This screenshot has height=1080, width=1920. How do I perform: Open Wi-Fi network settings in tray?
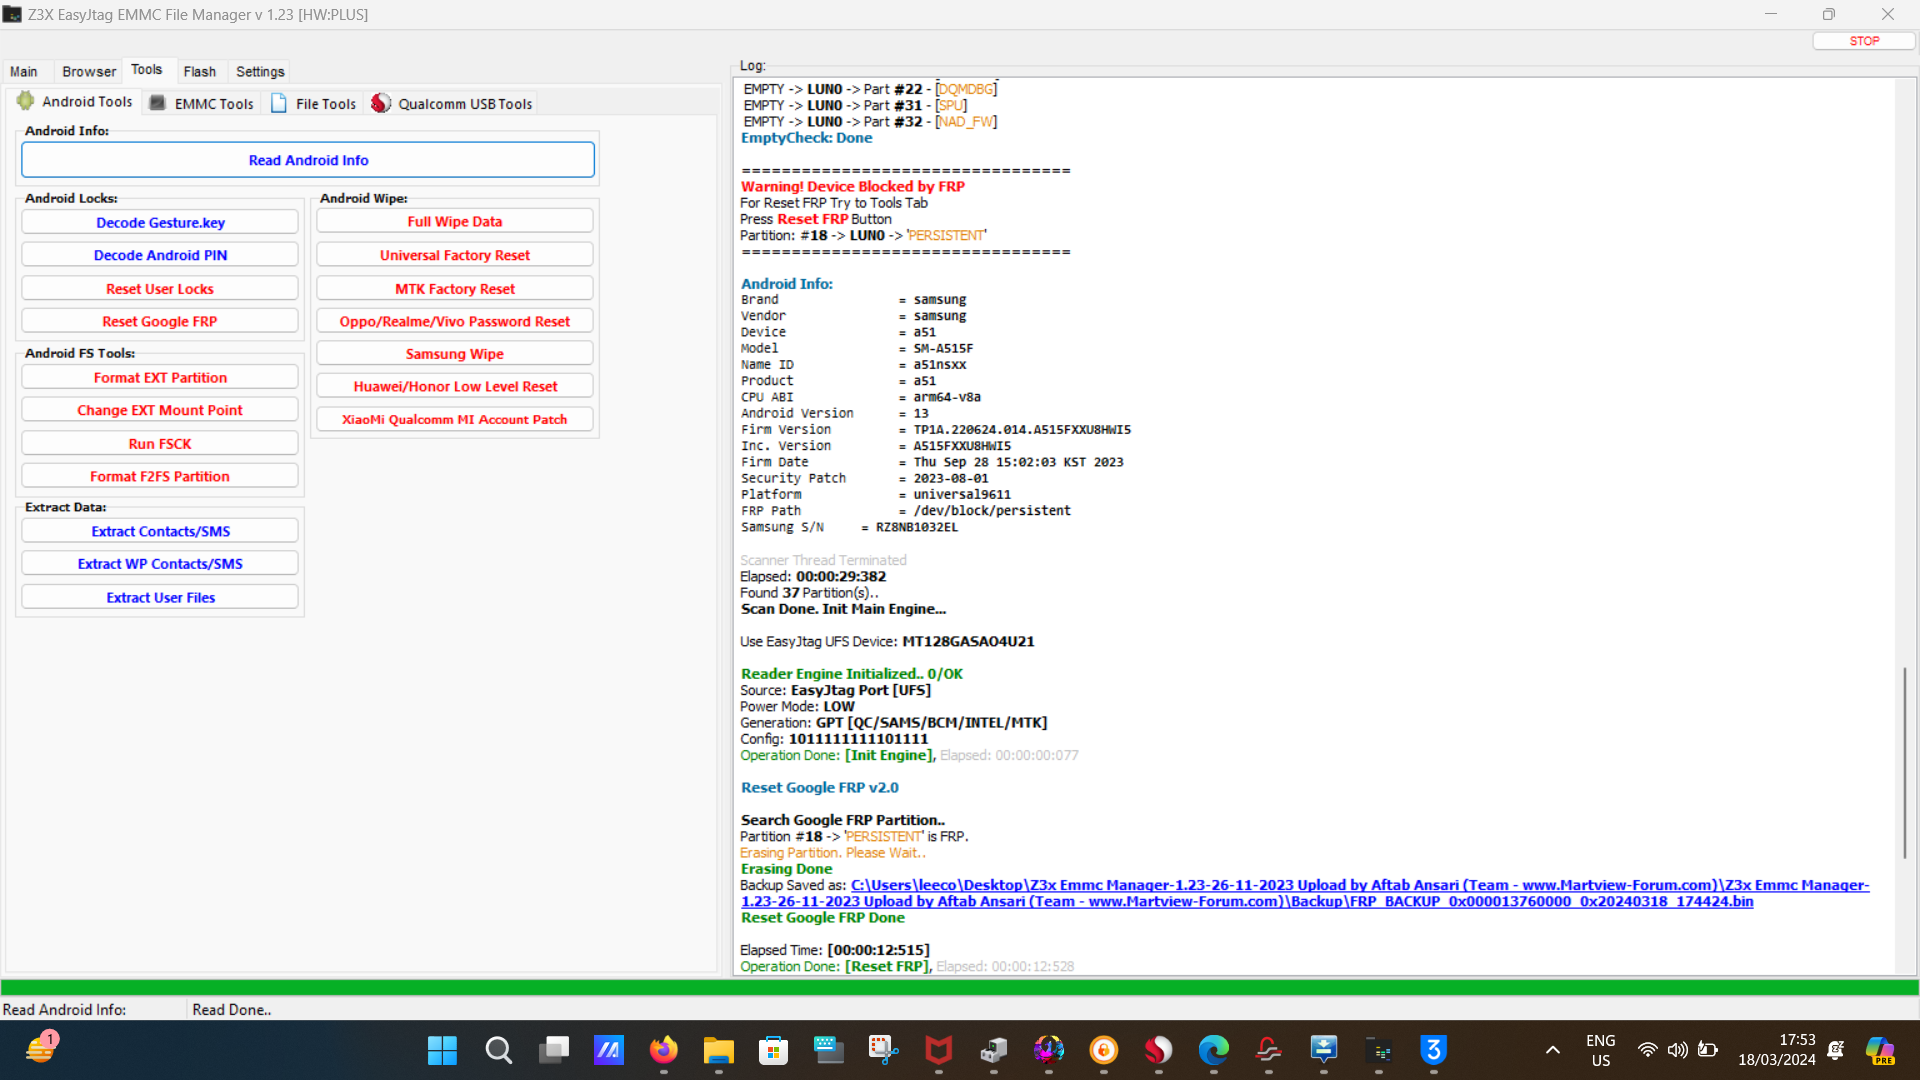tap(1647, 1050)
